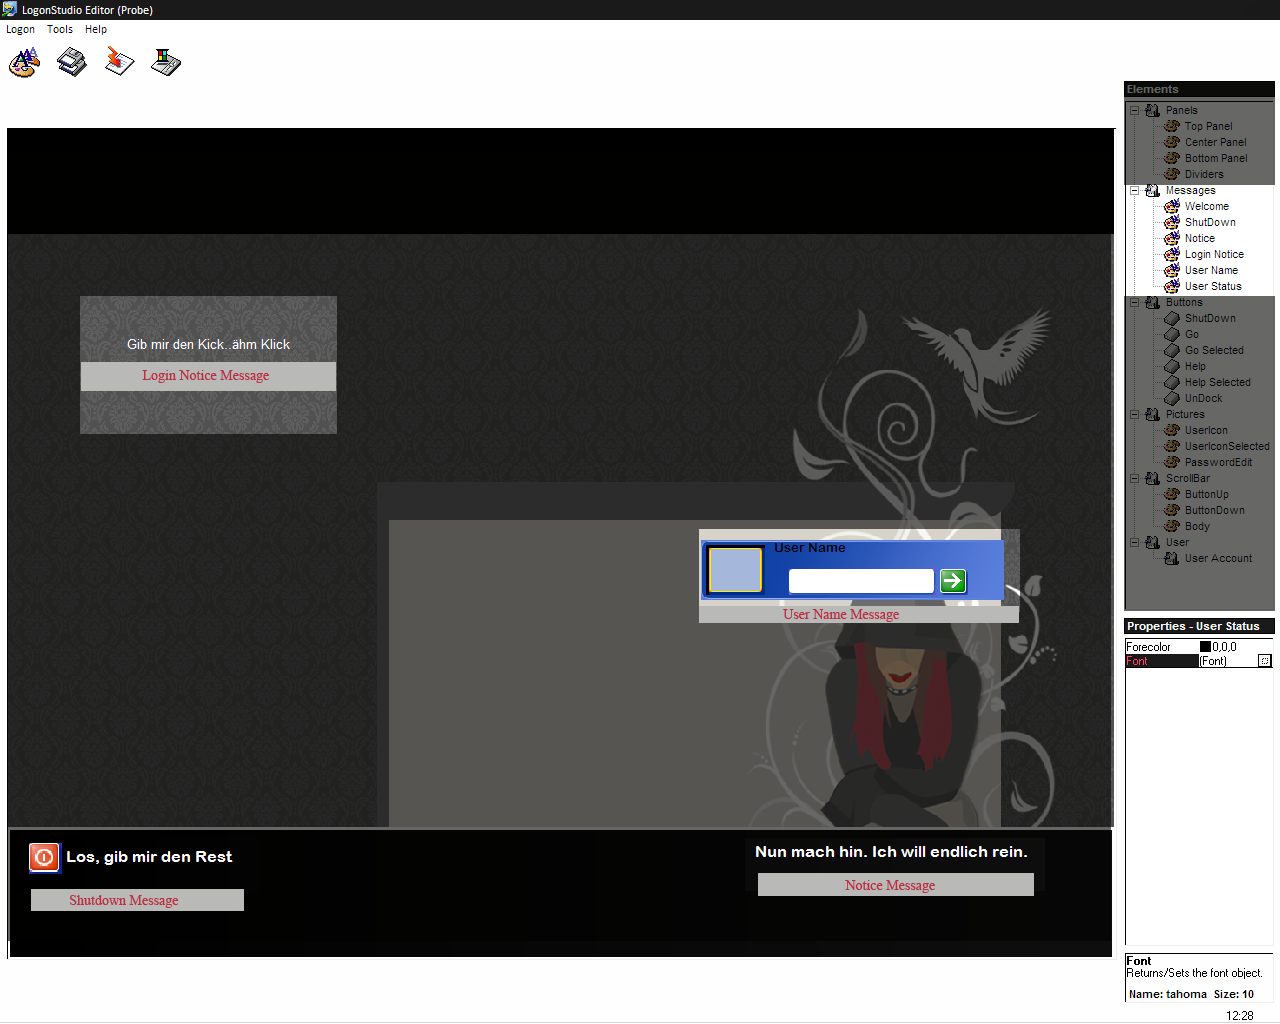Collapse the Panels tree node
This screenshot has width=1280, height=1024.
click(x=1135, y=110)
